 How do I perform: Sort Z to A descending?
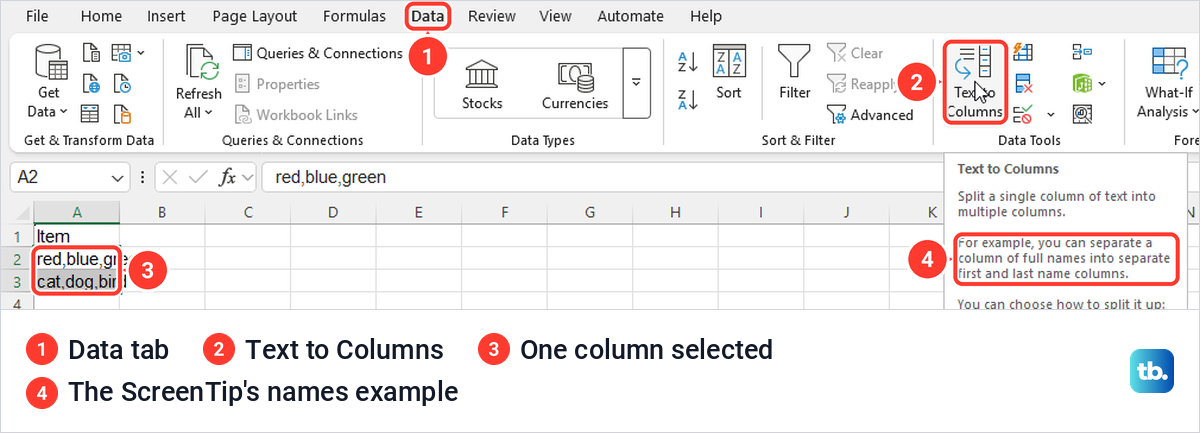(687, 99)
